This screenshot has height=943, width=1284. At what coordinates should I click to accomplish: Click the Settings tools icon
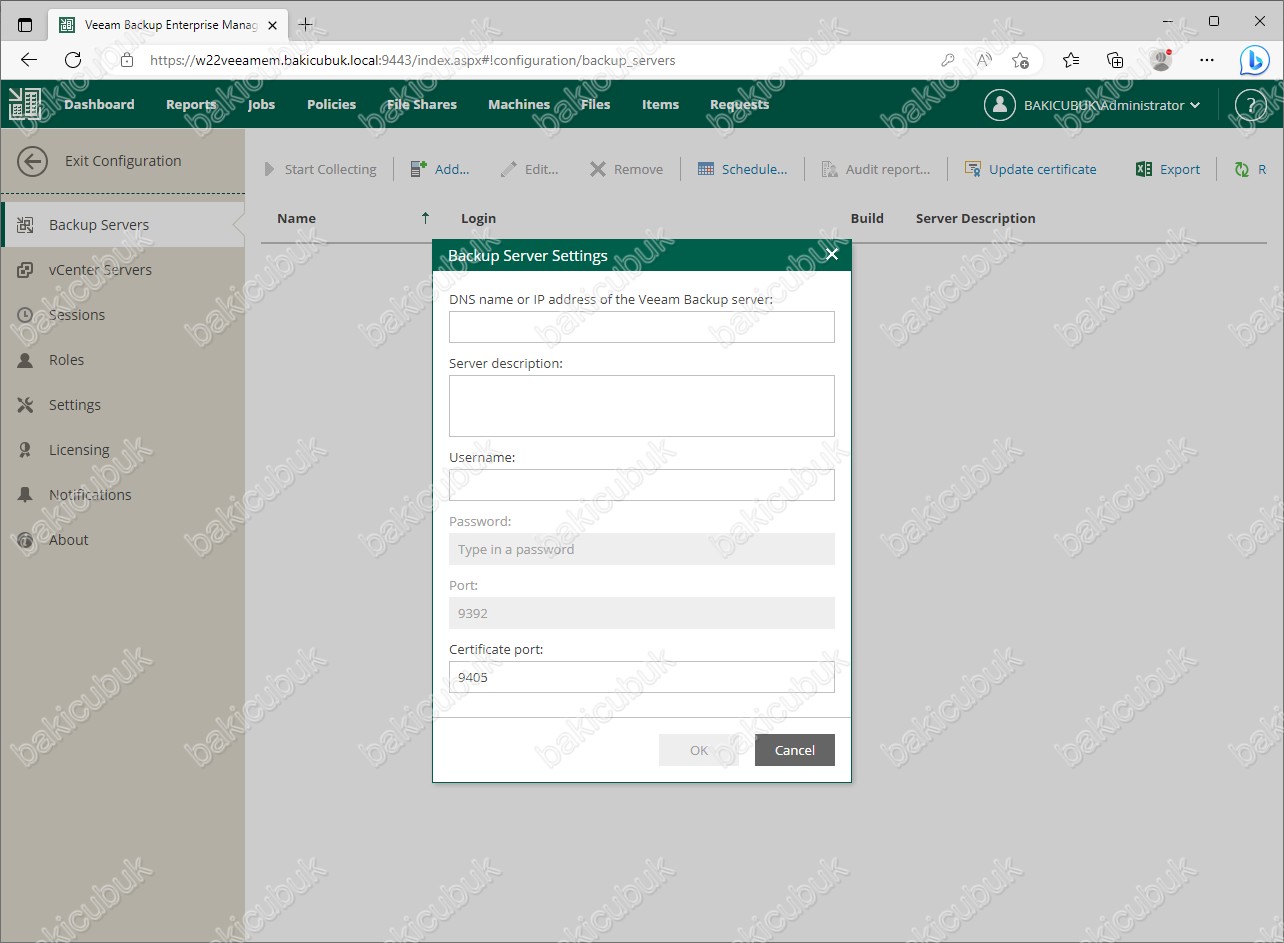26,405
